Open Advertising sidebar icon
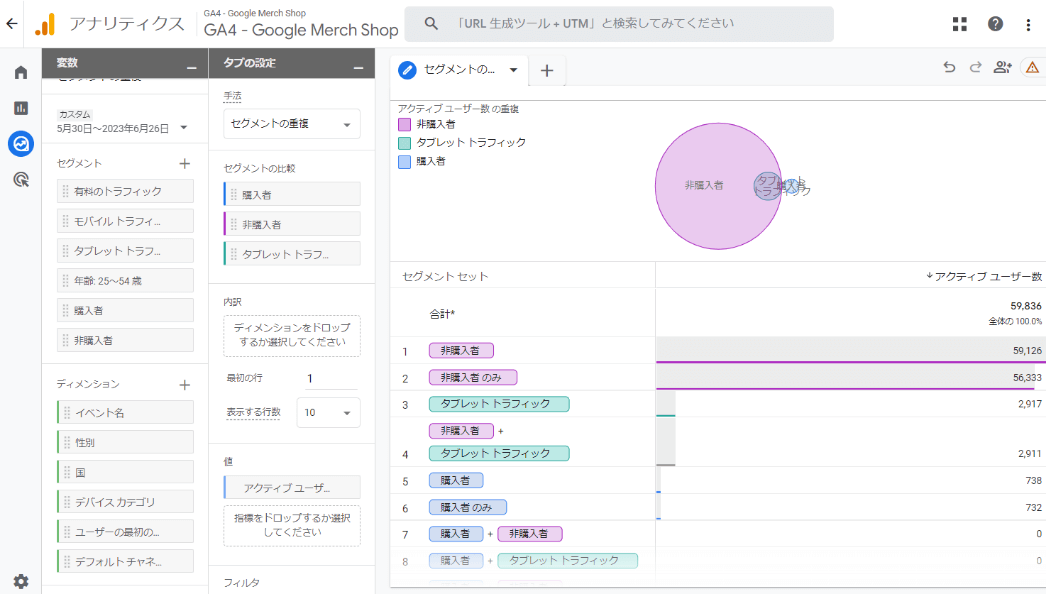This screenshot has height=594, width=1046. pos(21,179)
